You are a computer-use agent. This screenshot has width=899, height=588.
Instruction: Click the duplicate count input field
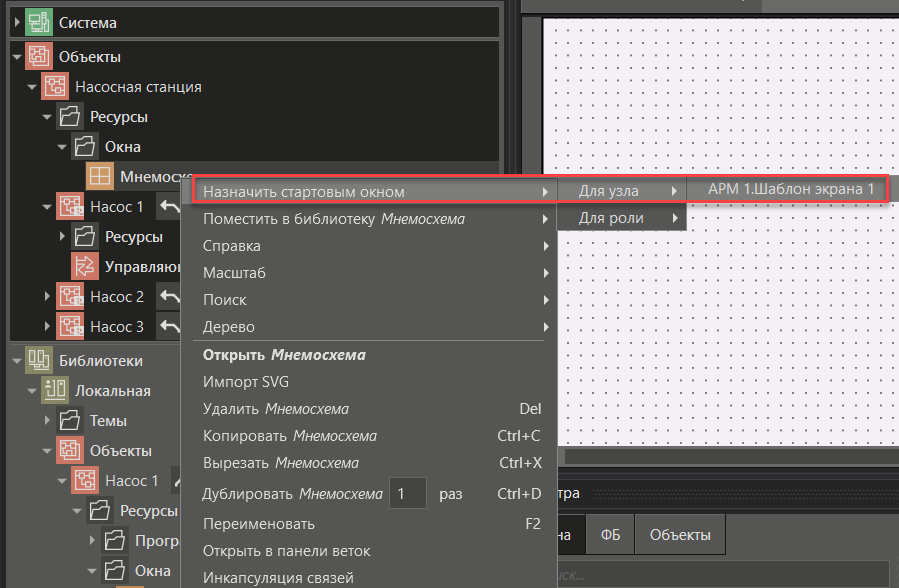(x=407, y=494)
